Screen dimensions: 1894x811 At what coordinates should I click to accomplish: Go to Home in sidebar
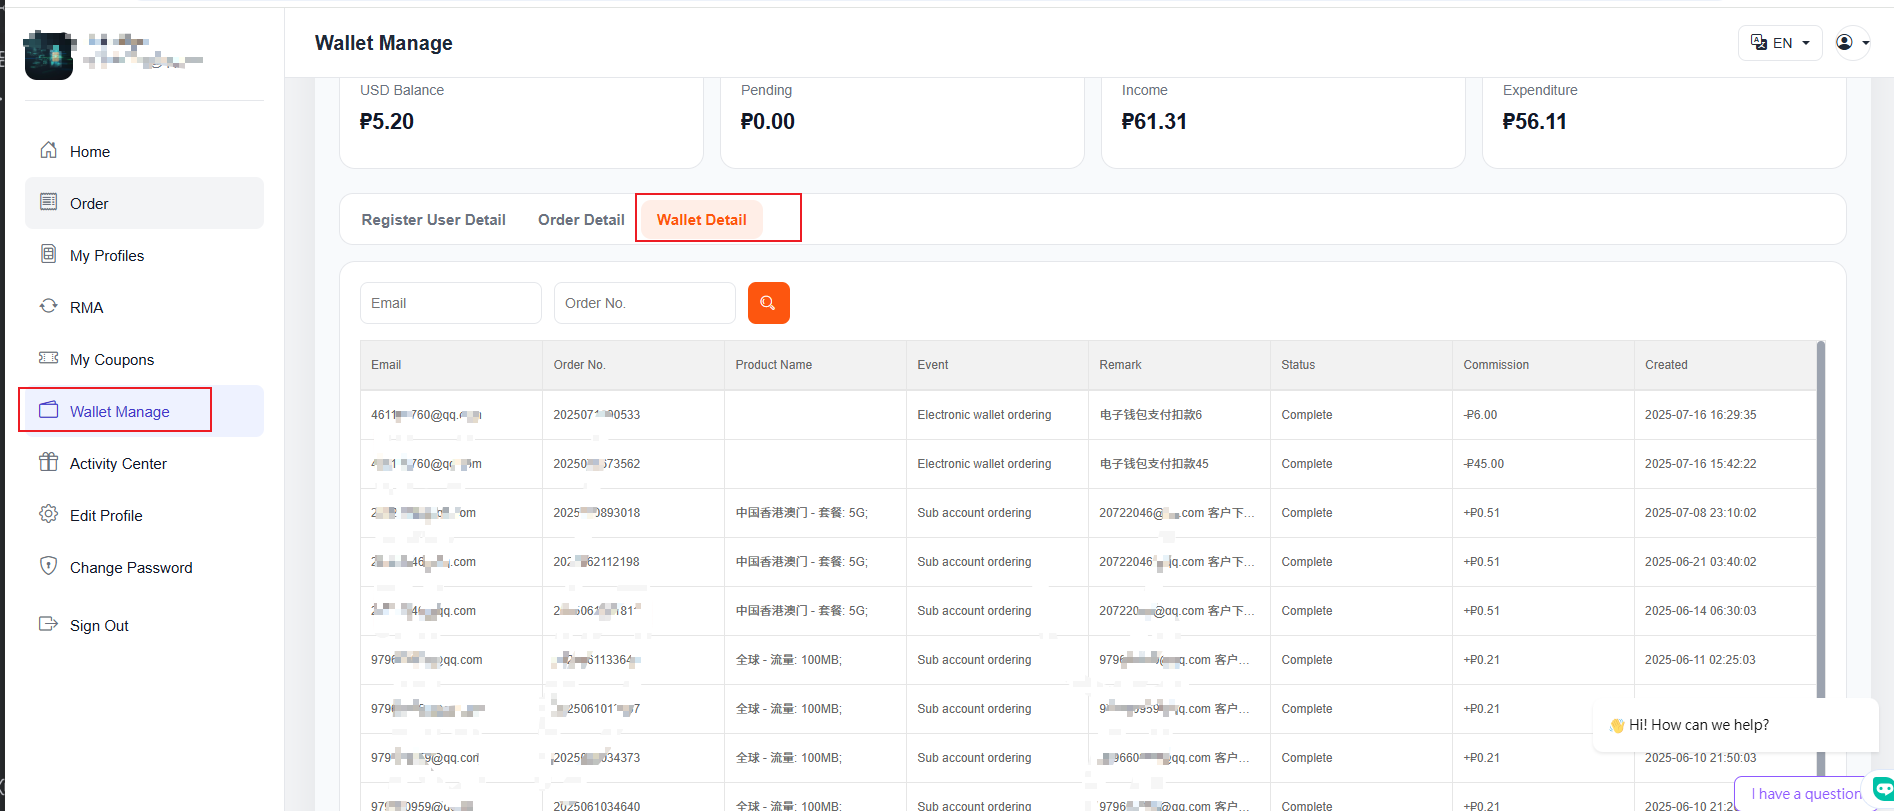click(x=144, y=151)
